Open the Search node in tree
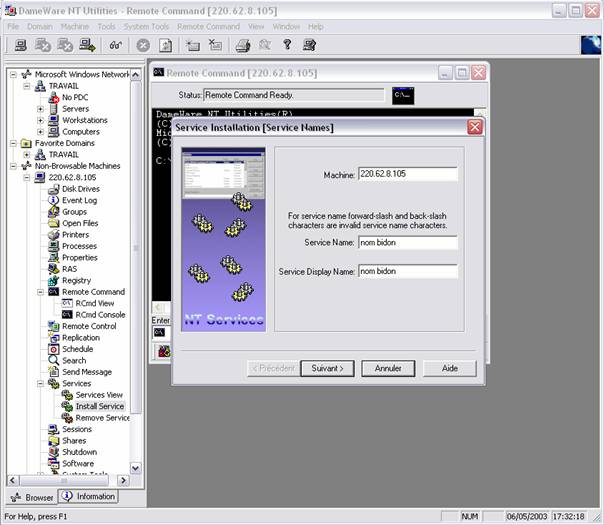This screenshot has height=525, width=604. 74,361
